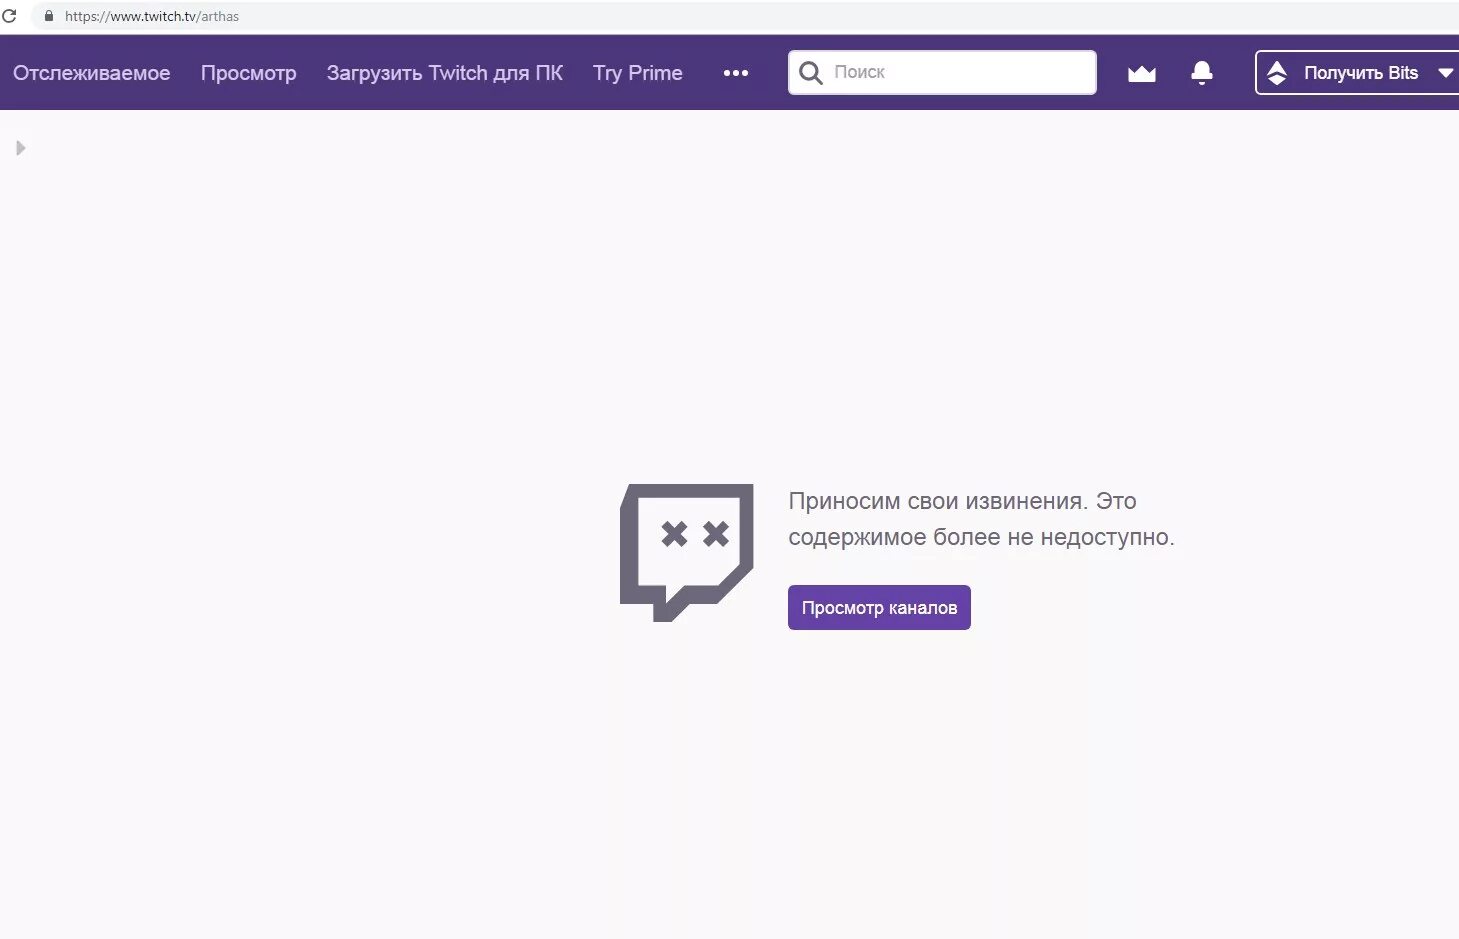Click the Приносим свои извинения message text
Screen dimensions: 1459x939
click(981, 519)
